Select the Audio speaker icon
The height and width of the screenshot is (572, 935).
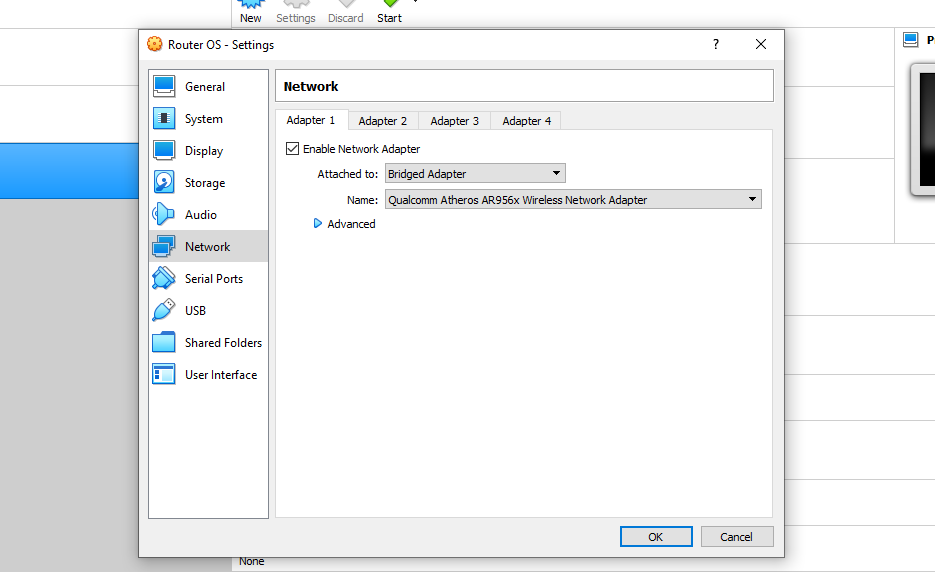163,214
